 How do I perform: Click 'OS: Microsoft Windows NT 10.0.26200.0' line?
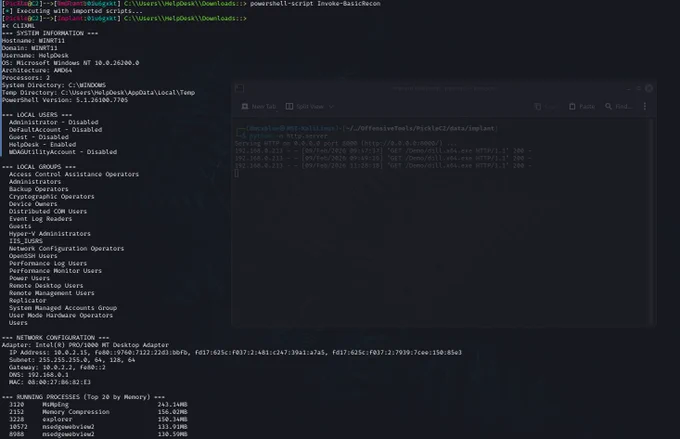70,62
